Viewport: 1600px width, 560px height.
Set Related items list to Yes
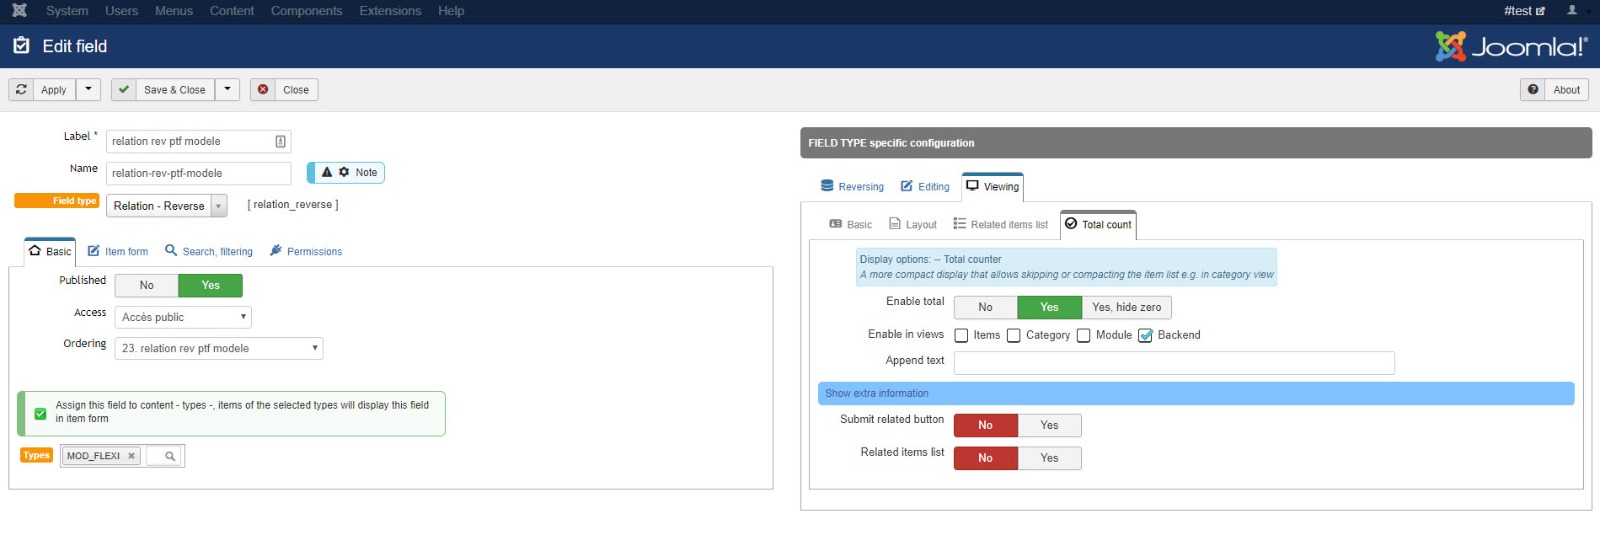pyautogui.click(x=1049, y=458)
